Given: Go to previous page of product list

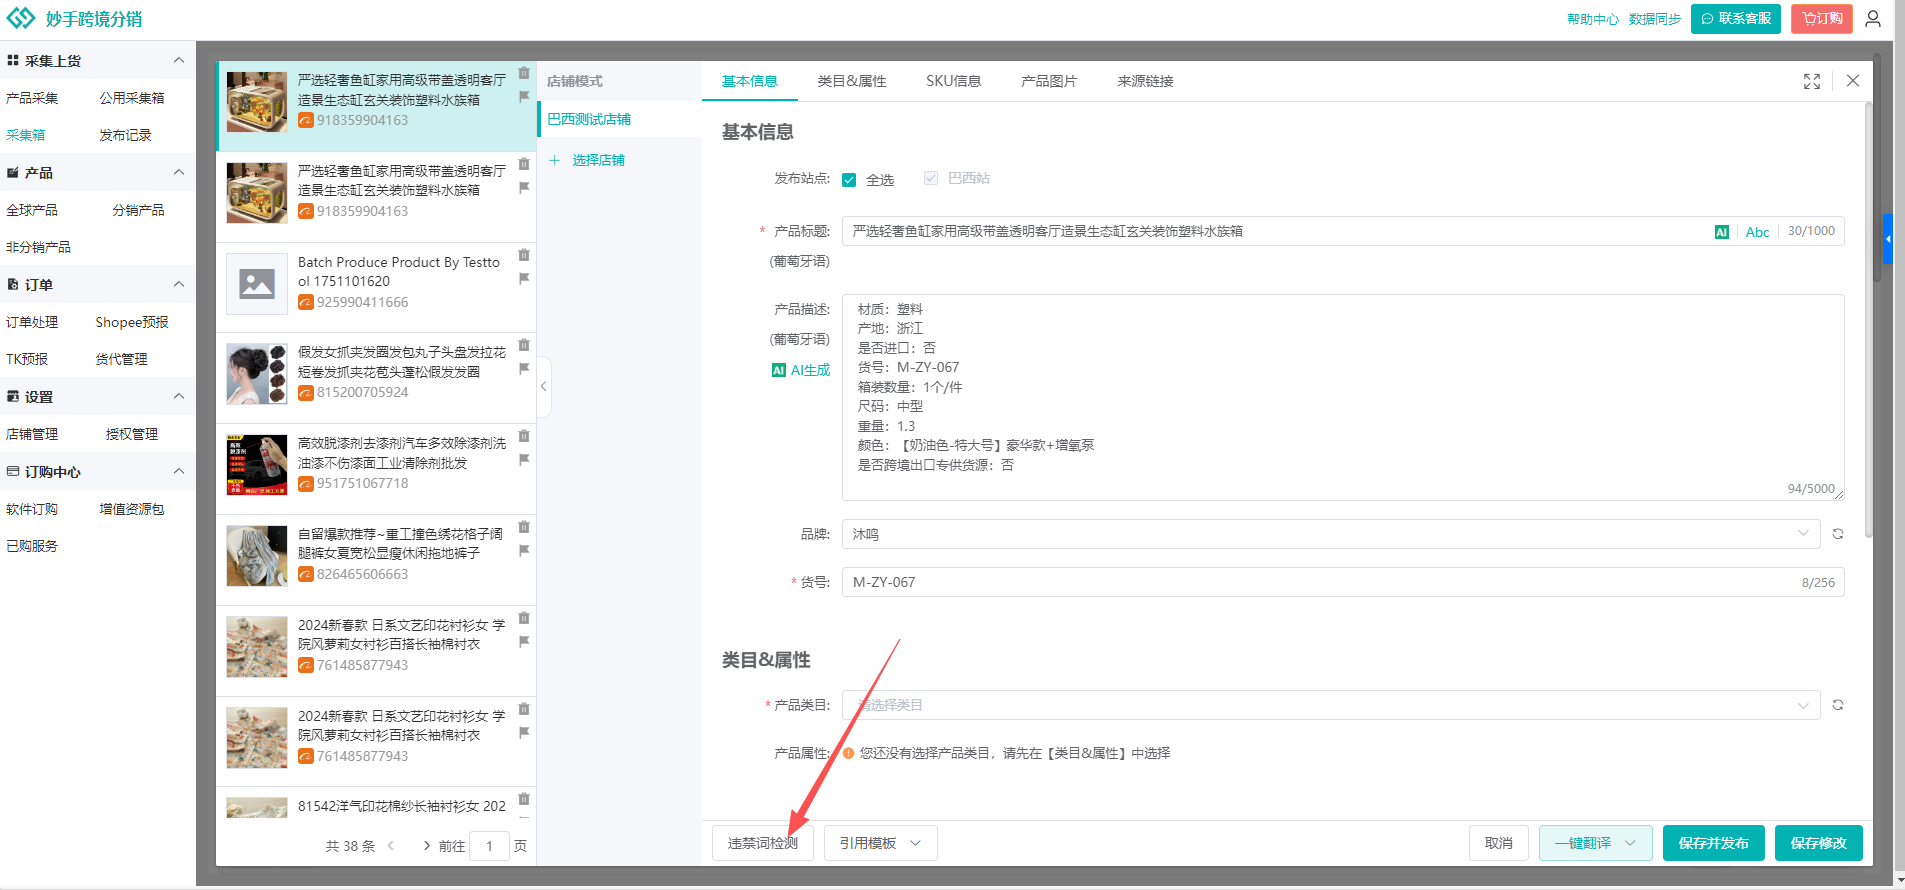Looking at the screenshot, I should pos(391,846).
